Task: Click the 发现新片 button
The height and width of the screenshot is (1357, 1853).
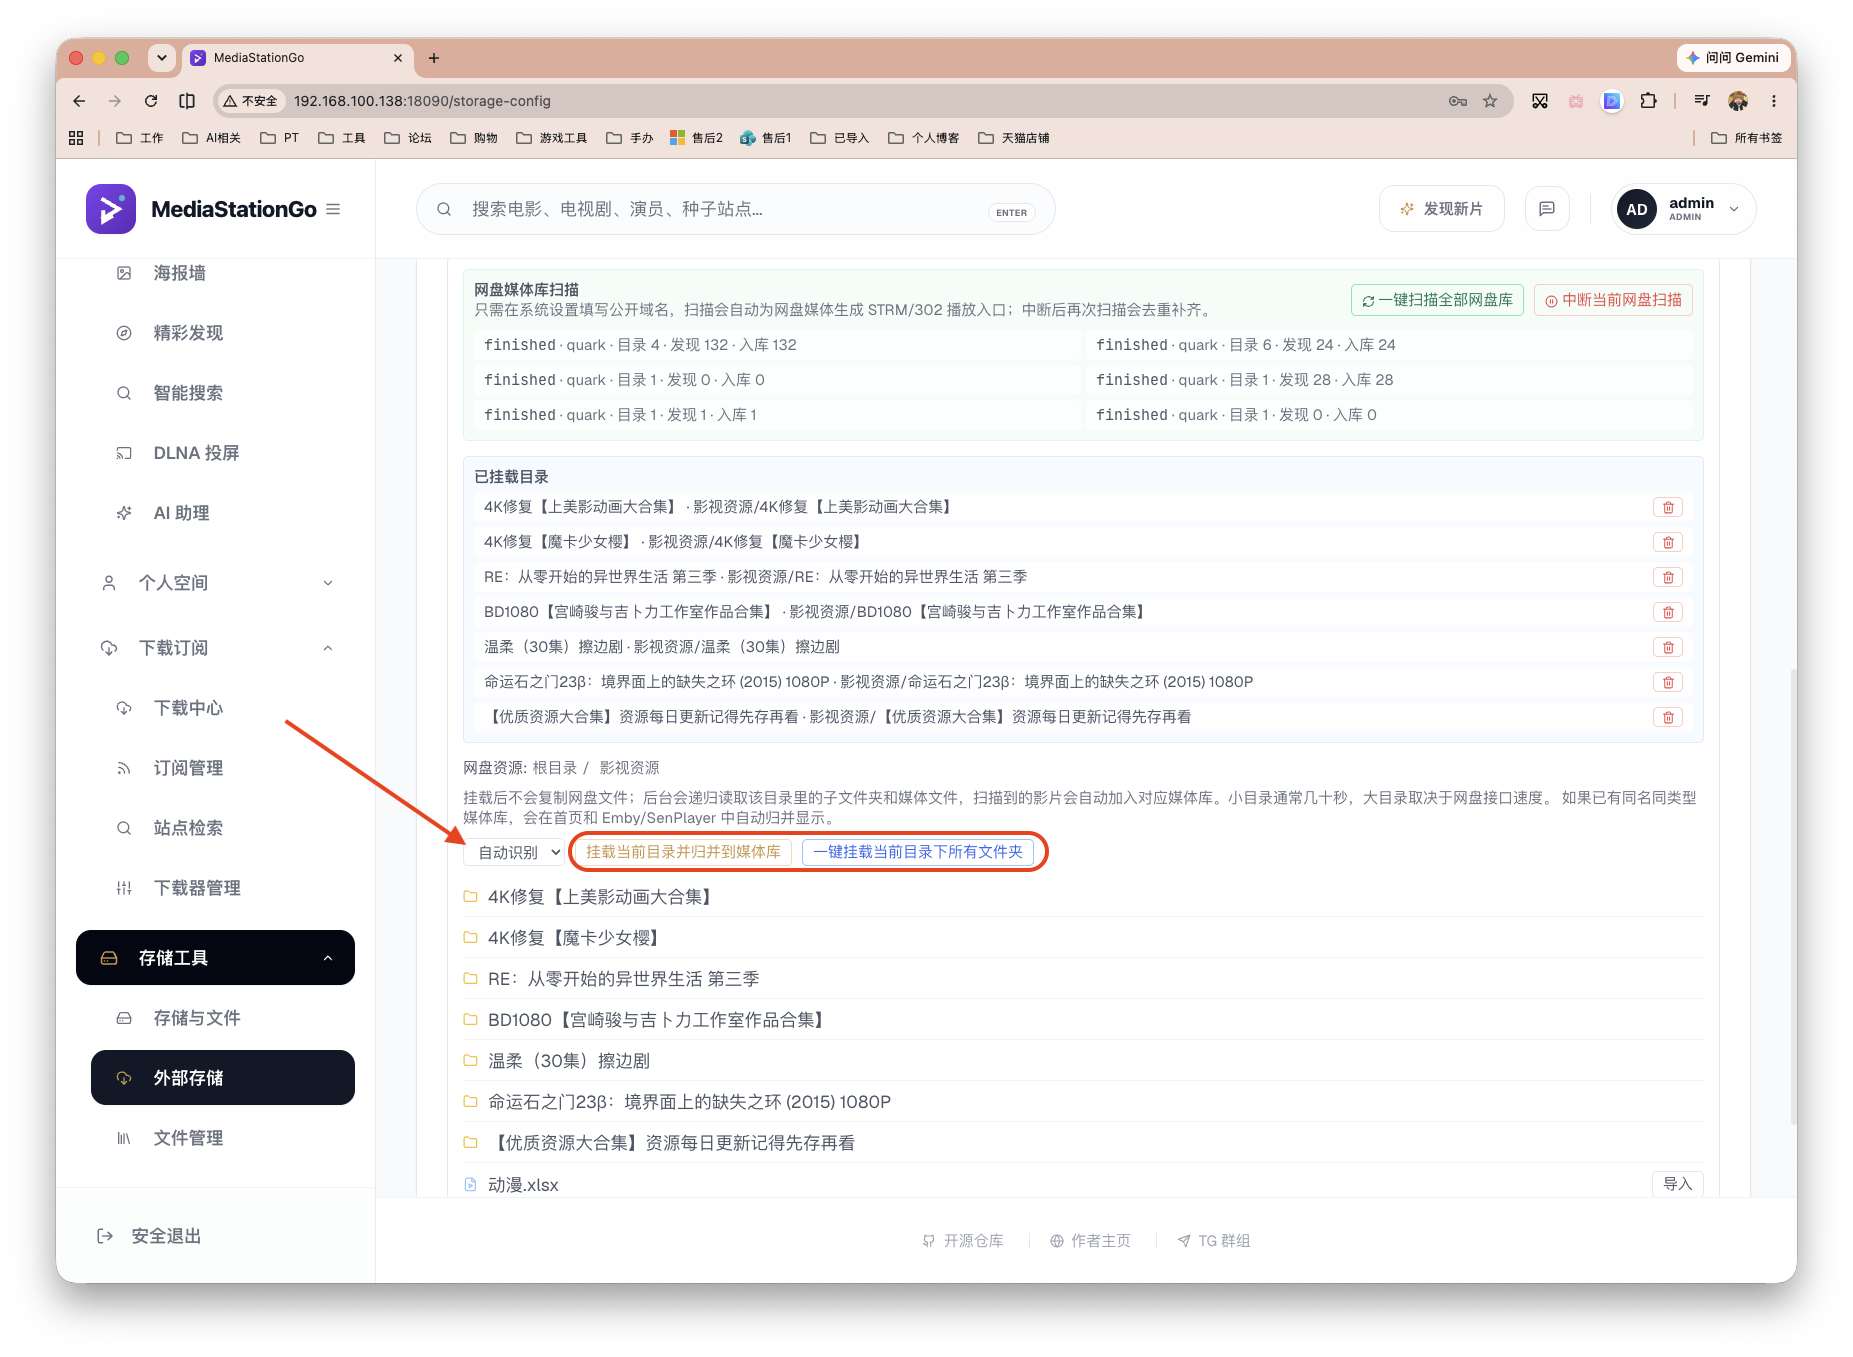Action: click(x=1441, y=209)
